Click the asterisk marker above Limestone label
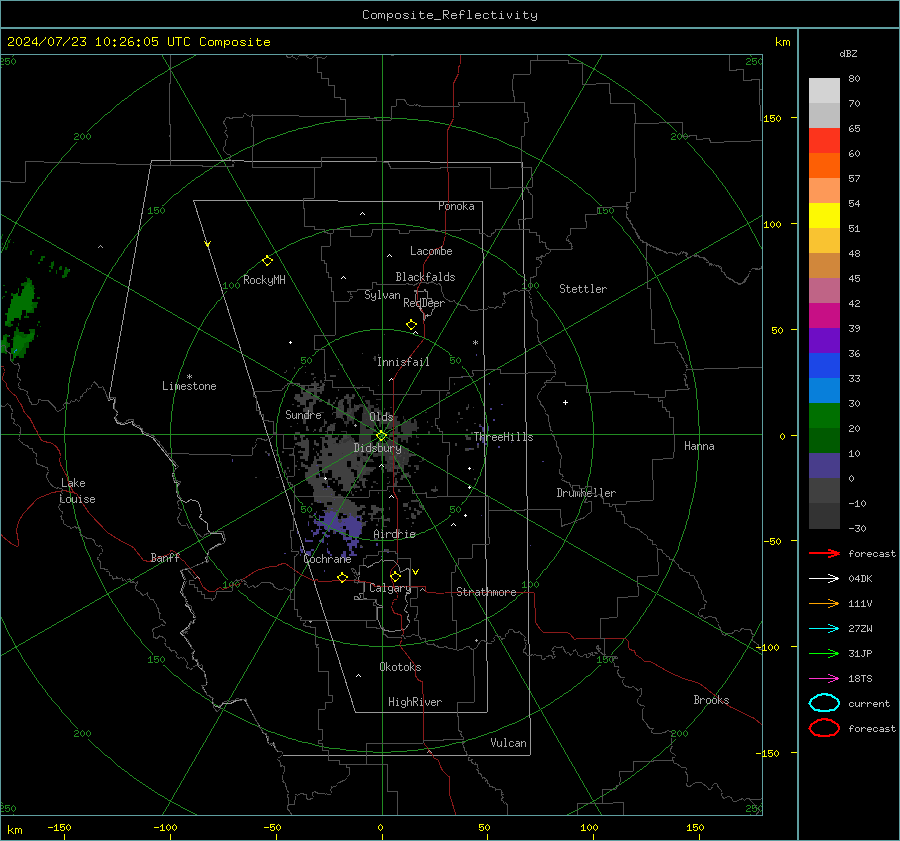The height and width of the screenshot is (841, 900). tap(189, 377)
